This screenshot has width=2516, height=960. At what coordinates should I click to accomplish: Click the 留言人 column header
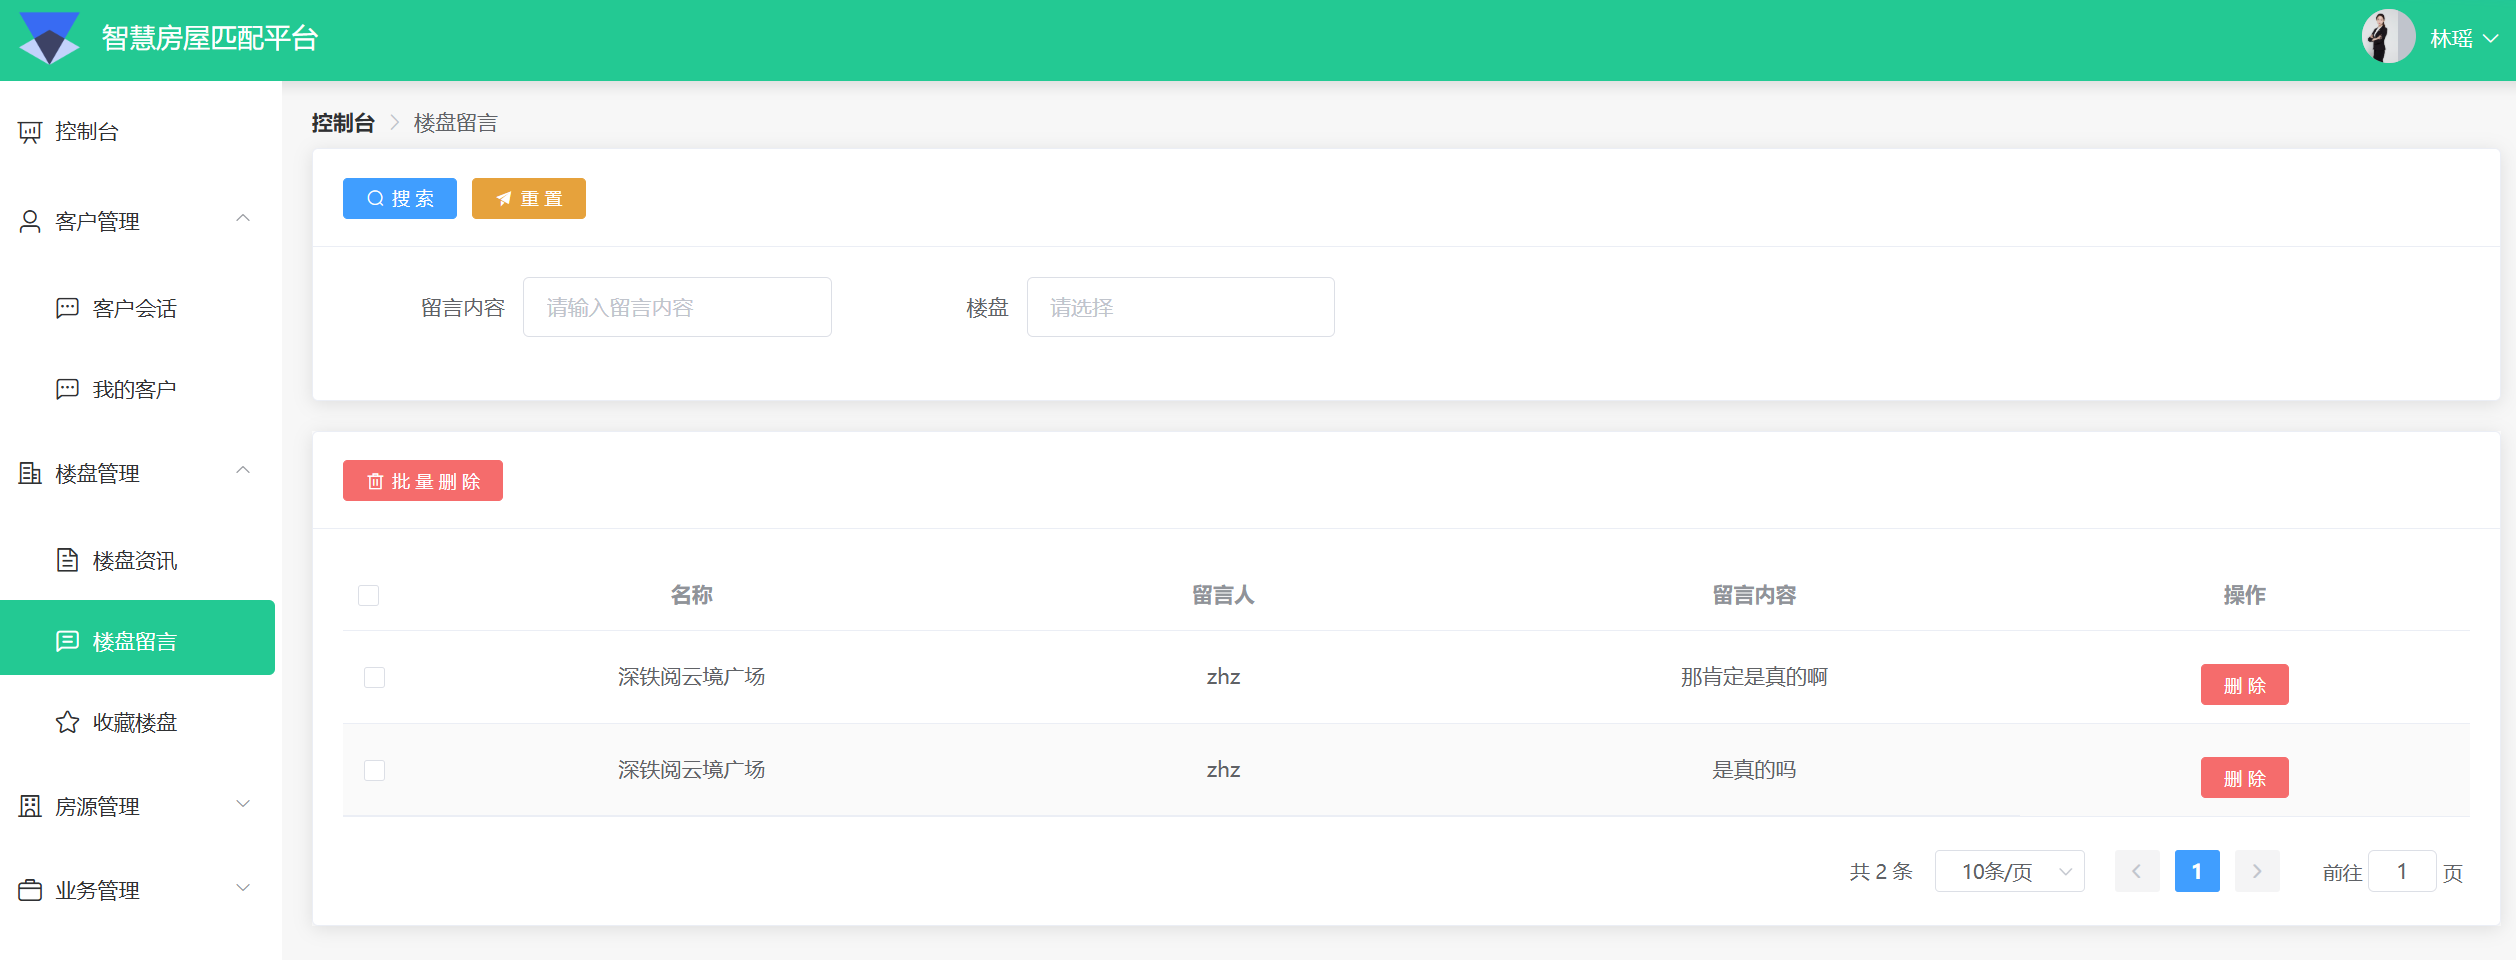(x=1223, y=595)
